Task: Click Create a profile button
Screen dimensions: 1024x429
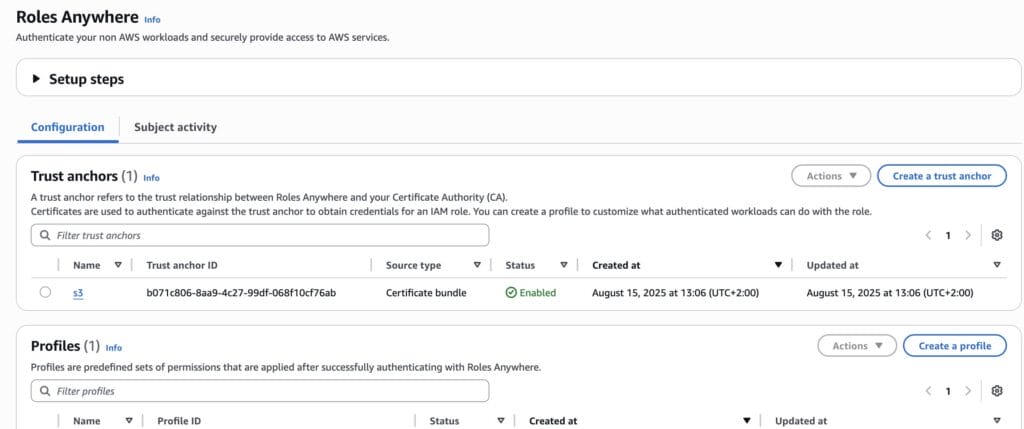Action: point(954,346)
